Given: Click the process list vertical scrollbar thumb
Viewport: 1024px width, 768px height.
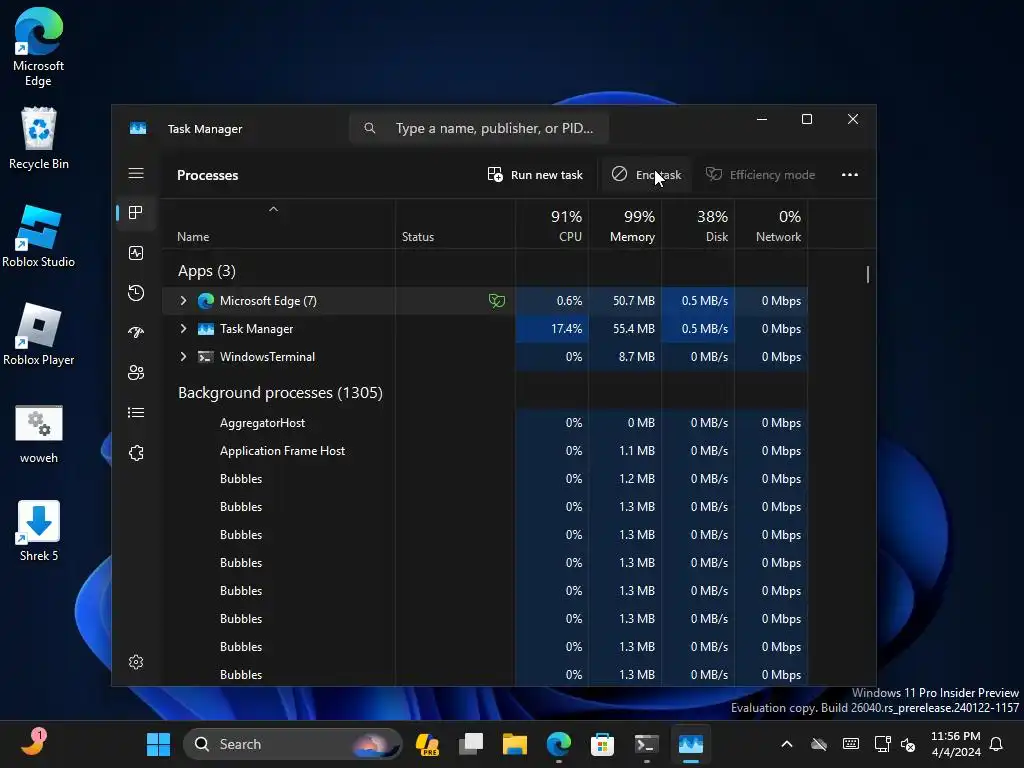Looking at the screenshot, I should tap(867, 274).
